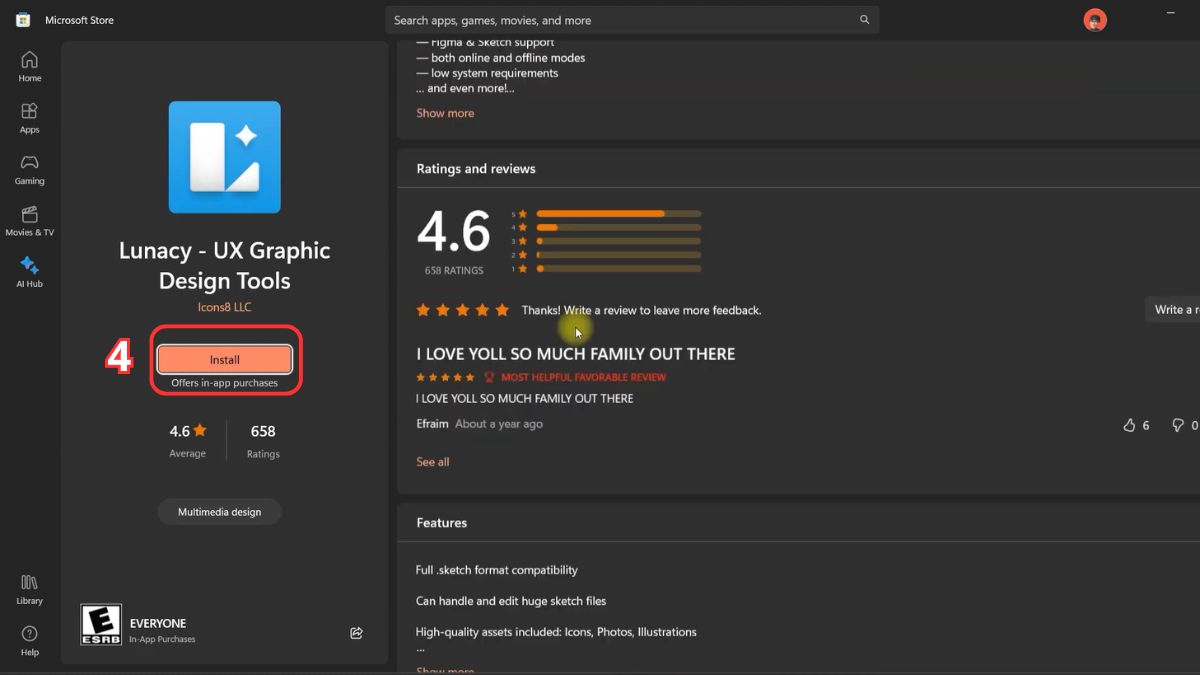This screenshot has width=1200, height=675.
Task: Click the 4.6 Average rating stat
Action: (188, 440)
